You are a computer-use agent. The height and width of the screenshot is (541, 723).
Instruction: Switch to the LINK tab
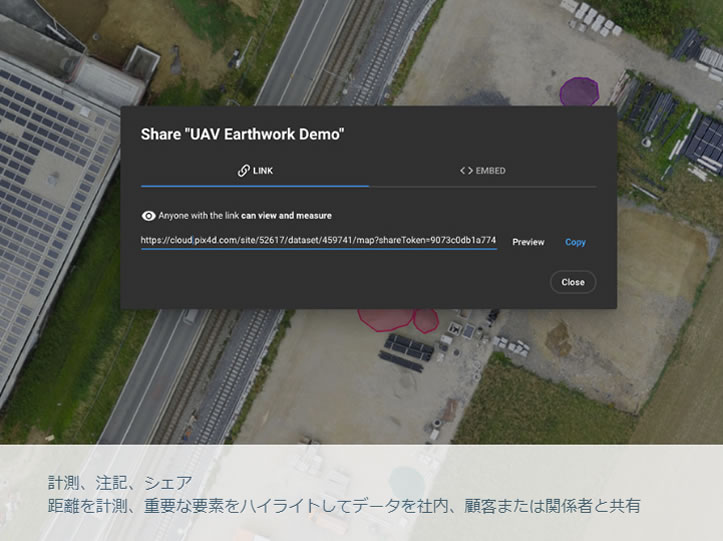pyautogui.click(x=255, y=171)
